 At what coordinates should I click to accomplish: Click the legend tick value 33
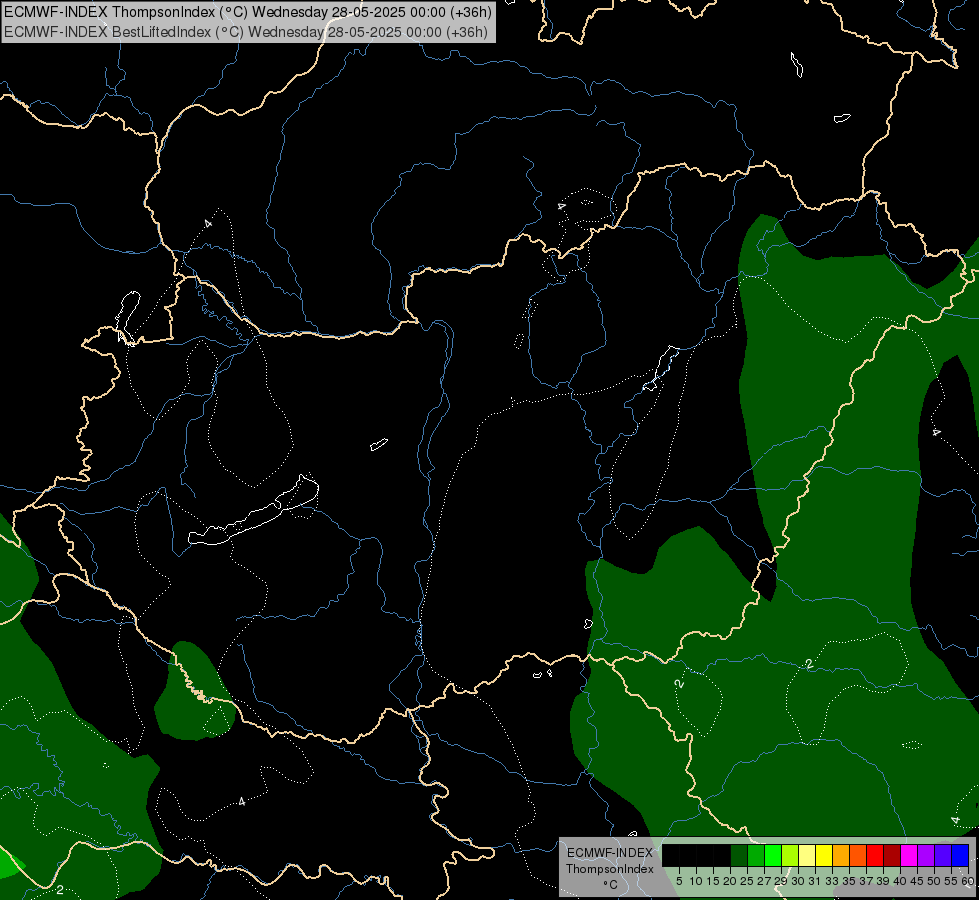pos(832,881)
